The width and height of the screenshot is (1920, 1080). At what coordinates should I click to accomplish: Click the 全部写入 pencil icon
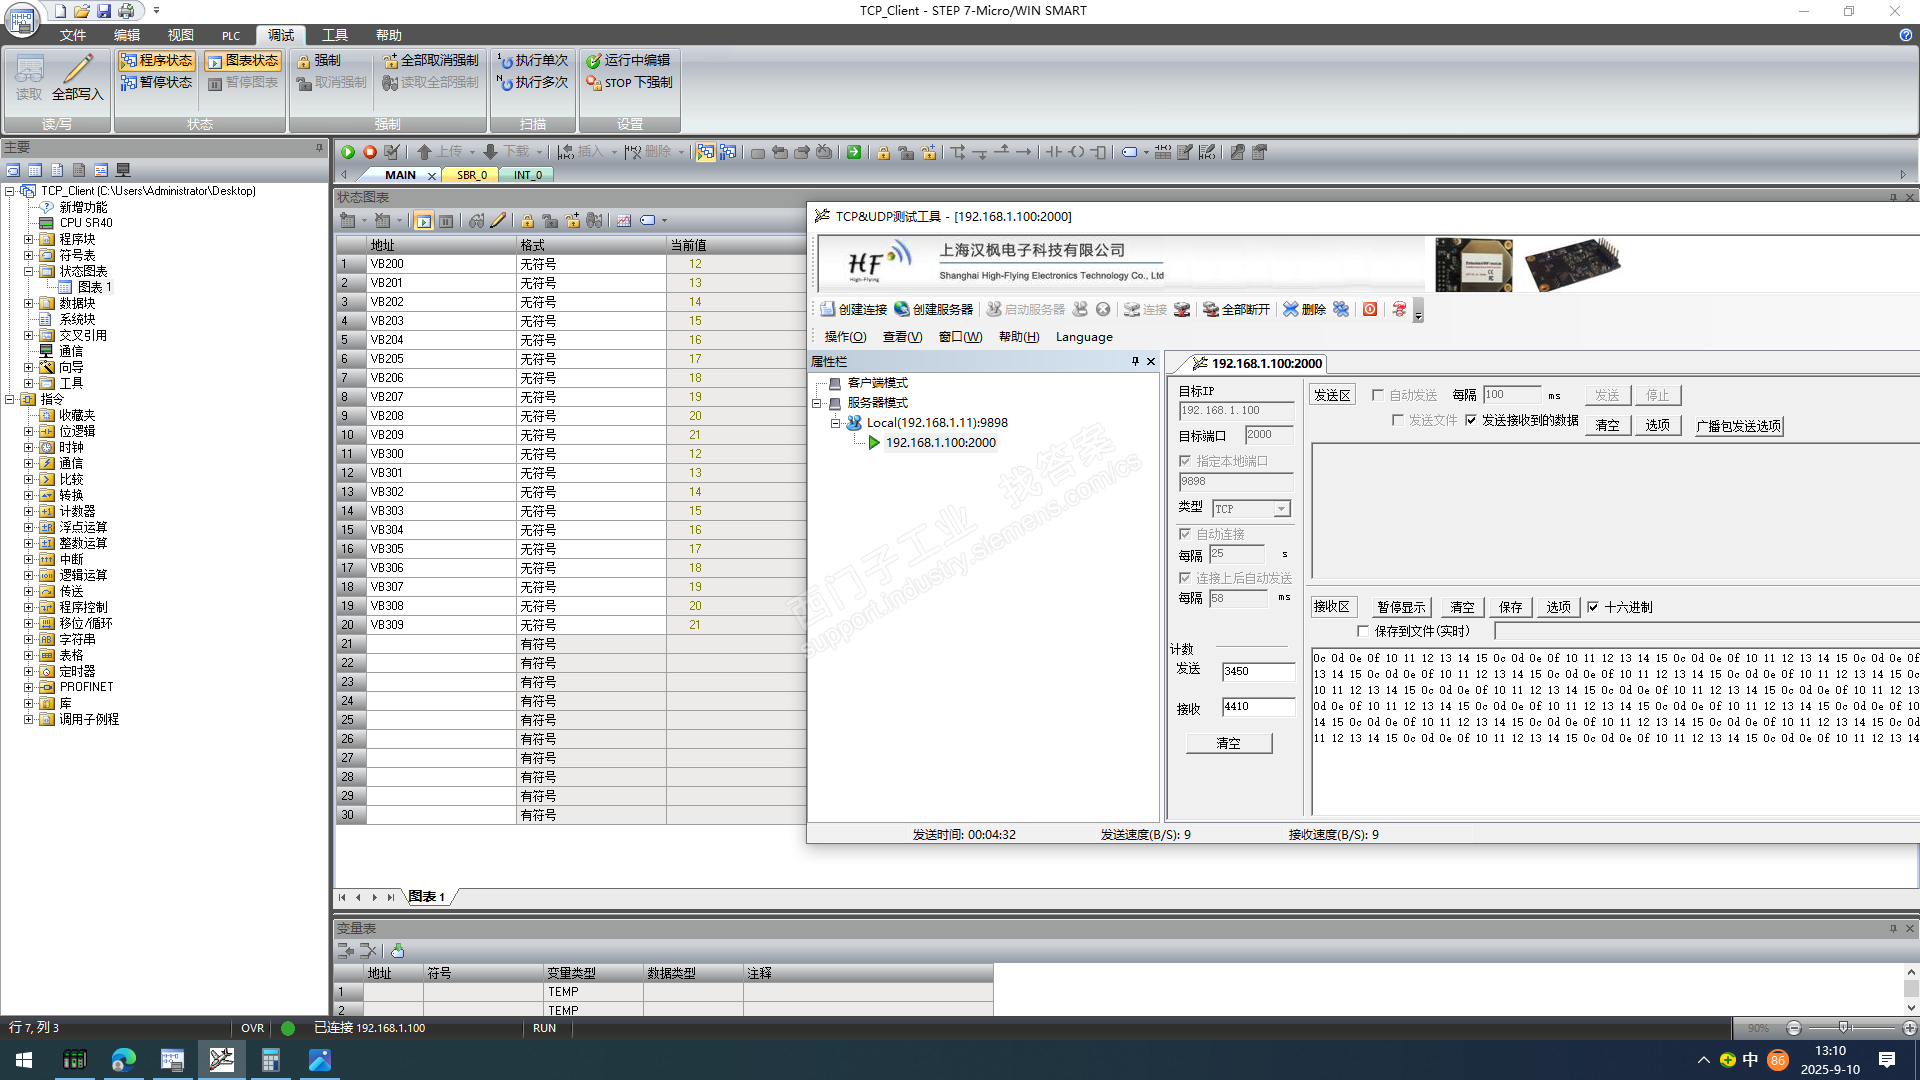[78, 72]
